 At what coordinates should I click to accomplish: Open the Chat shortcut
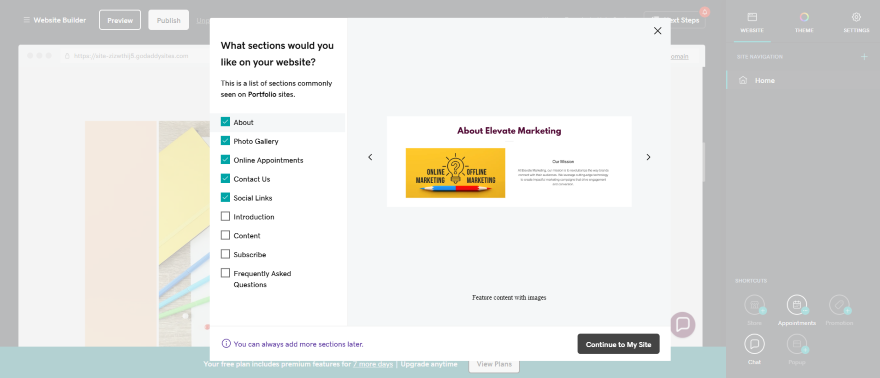point(754,349)
